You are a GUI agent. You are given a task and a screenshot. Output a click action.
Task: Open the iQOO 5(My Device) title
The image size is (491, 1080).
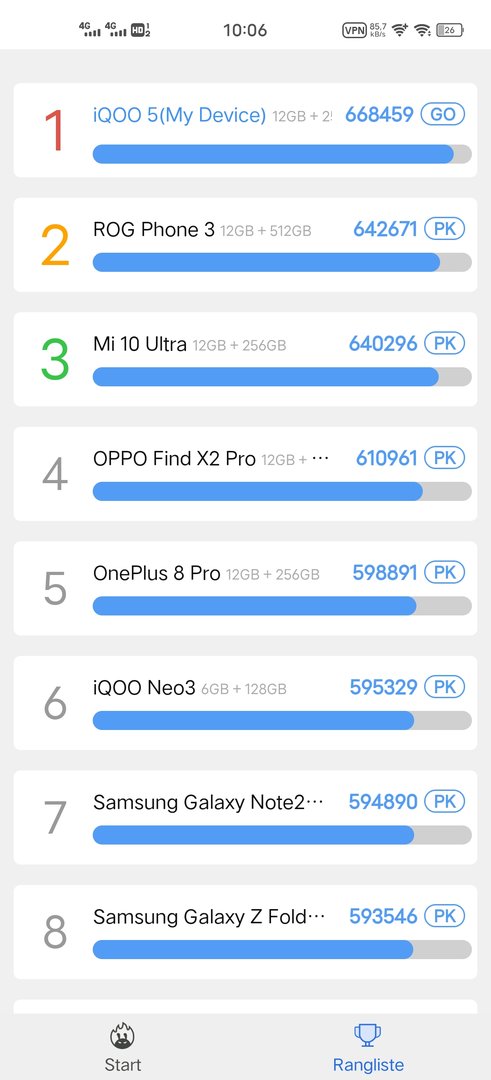[179, 116]
